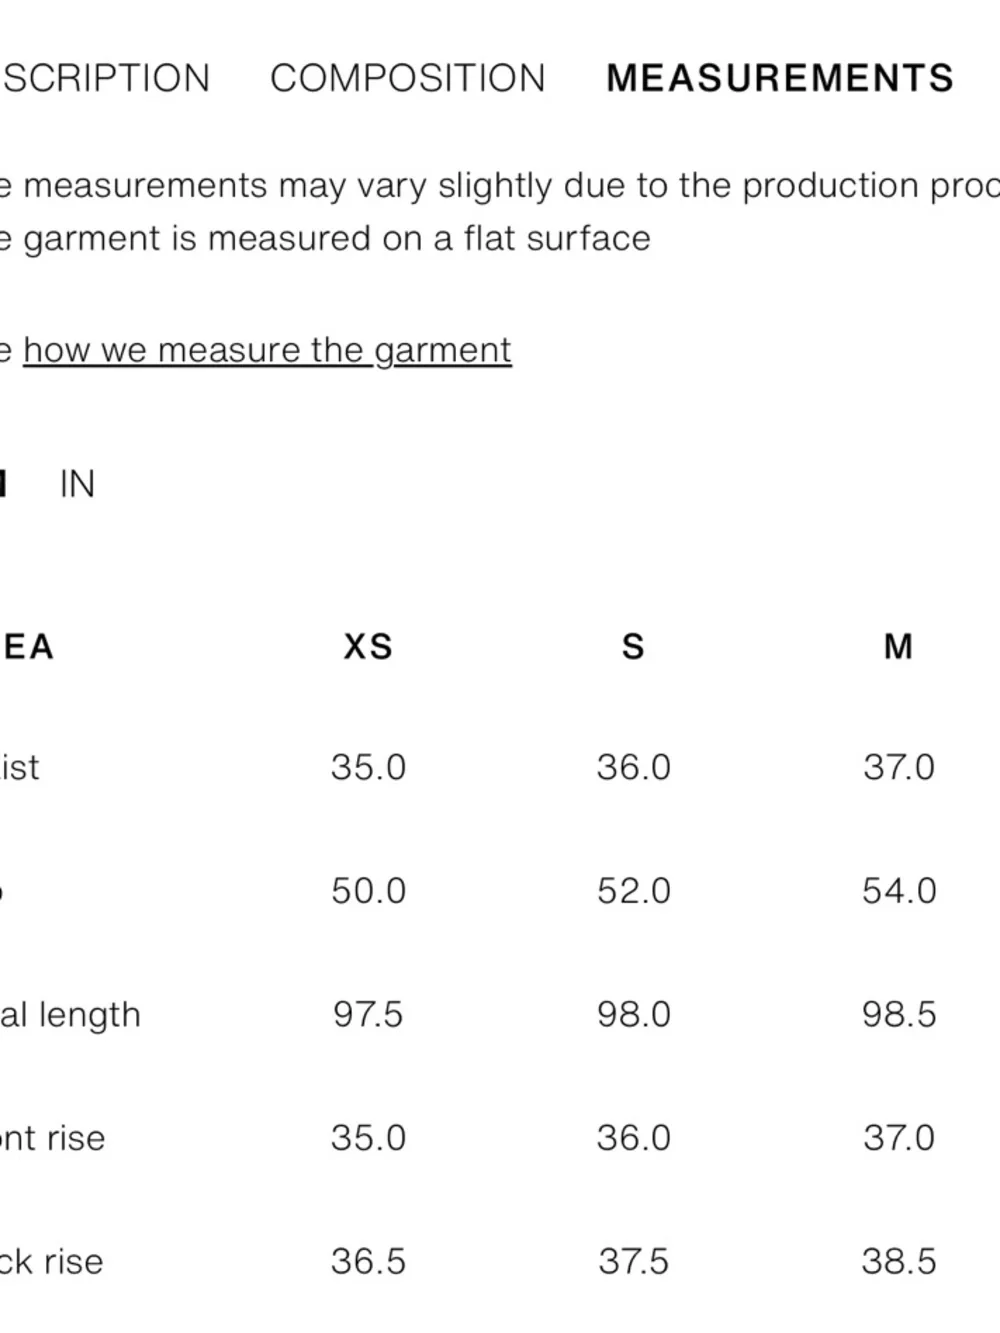
Task: Select the XS size column header
Action: pos(368,647)
